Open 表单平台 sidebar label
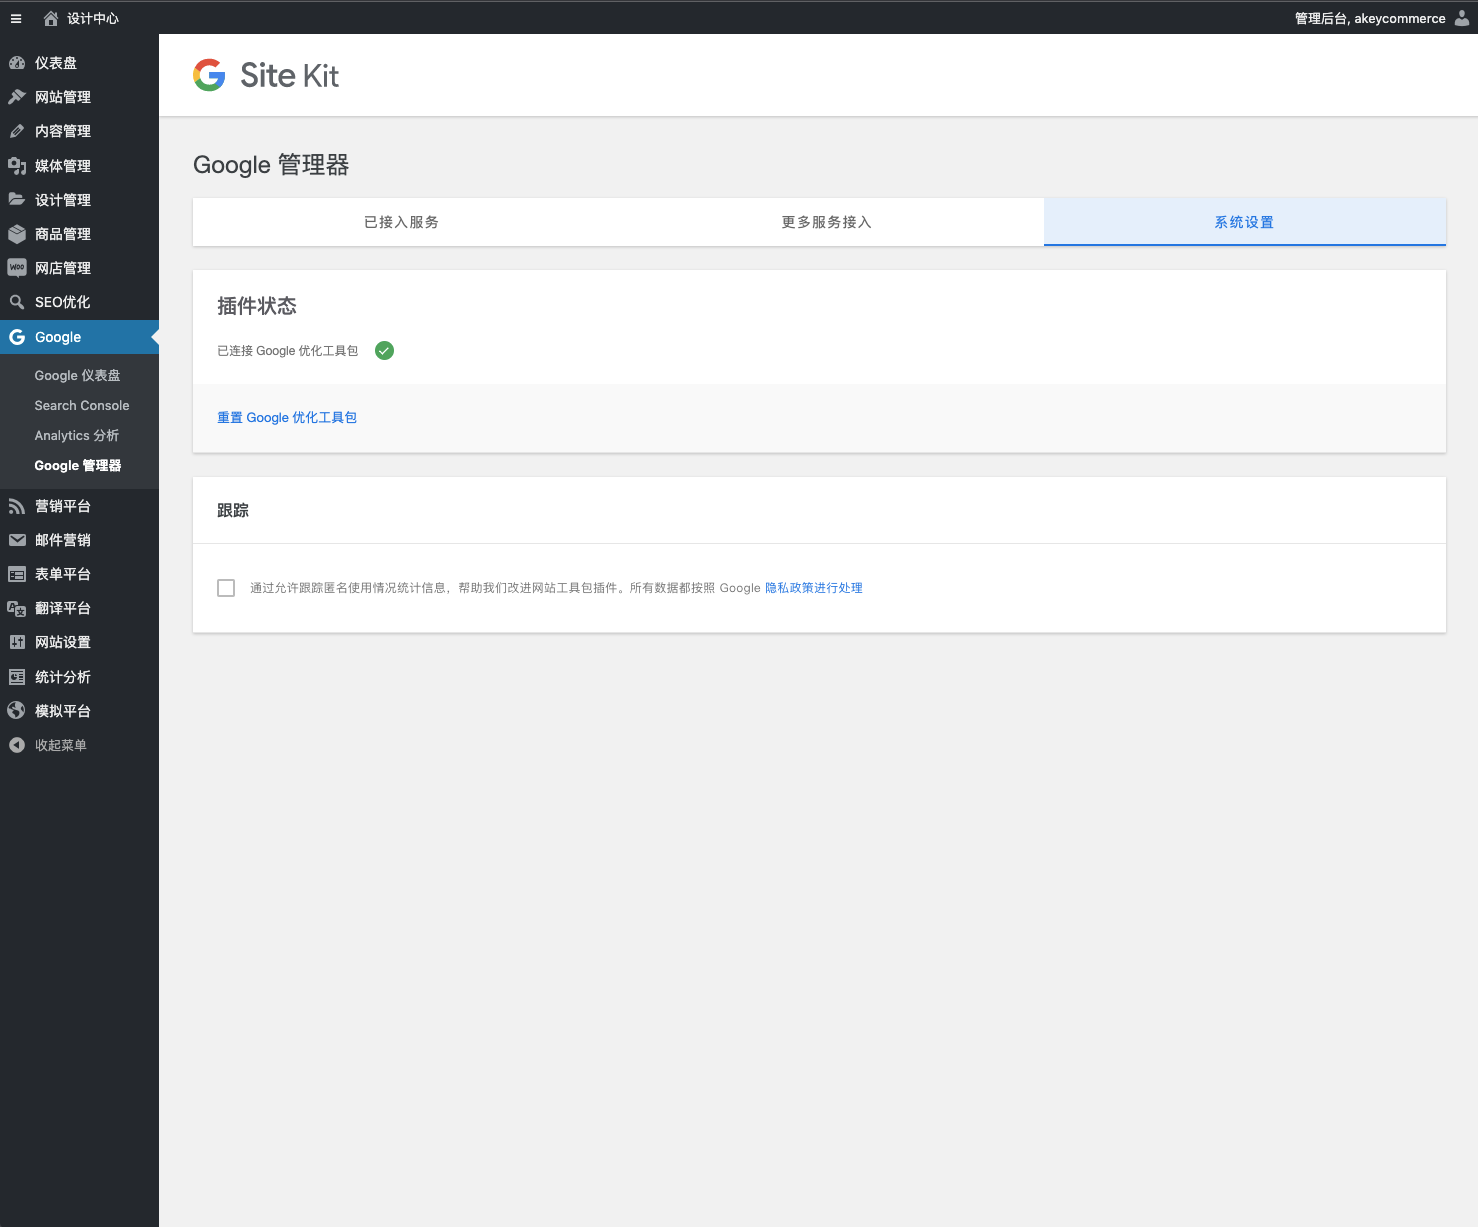Screen dimensions: 1478x1227 [63, 574]
